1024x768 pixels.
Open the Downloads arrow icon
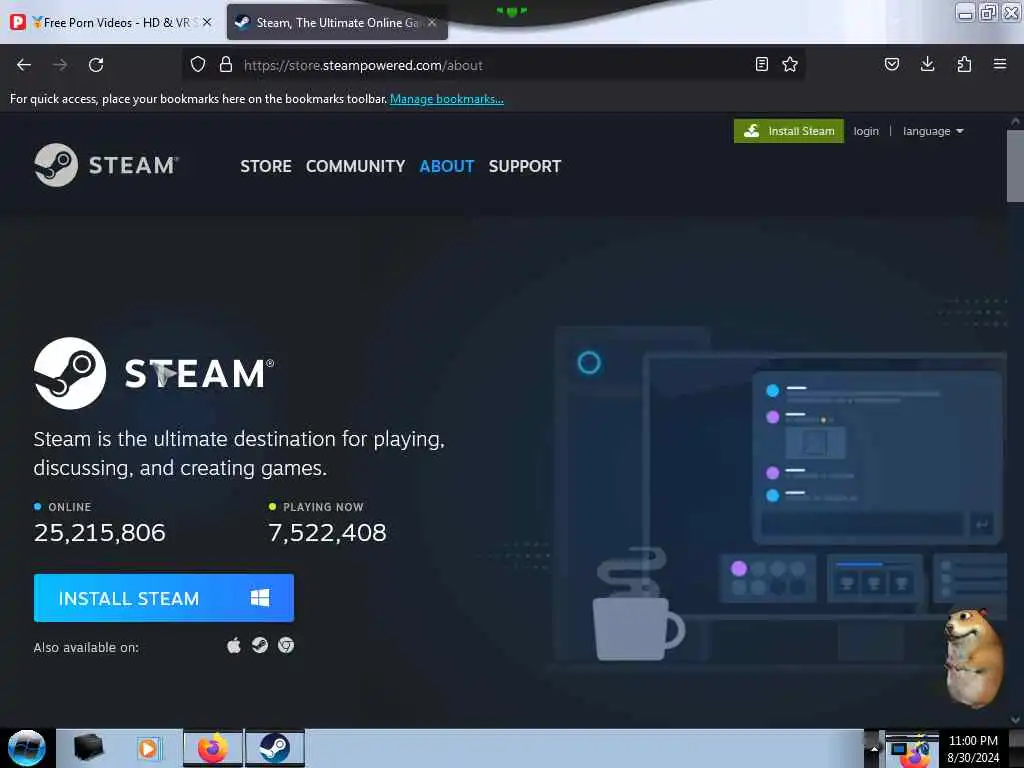pyautogui.click(x=927, y=64)
